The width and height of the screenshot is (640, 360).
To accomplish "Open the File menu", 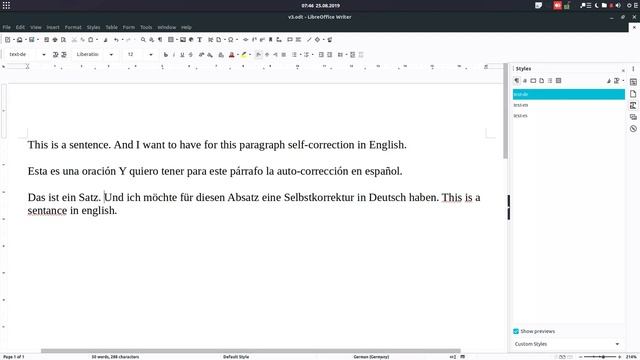I will 7,27.
